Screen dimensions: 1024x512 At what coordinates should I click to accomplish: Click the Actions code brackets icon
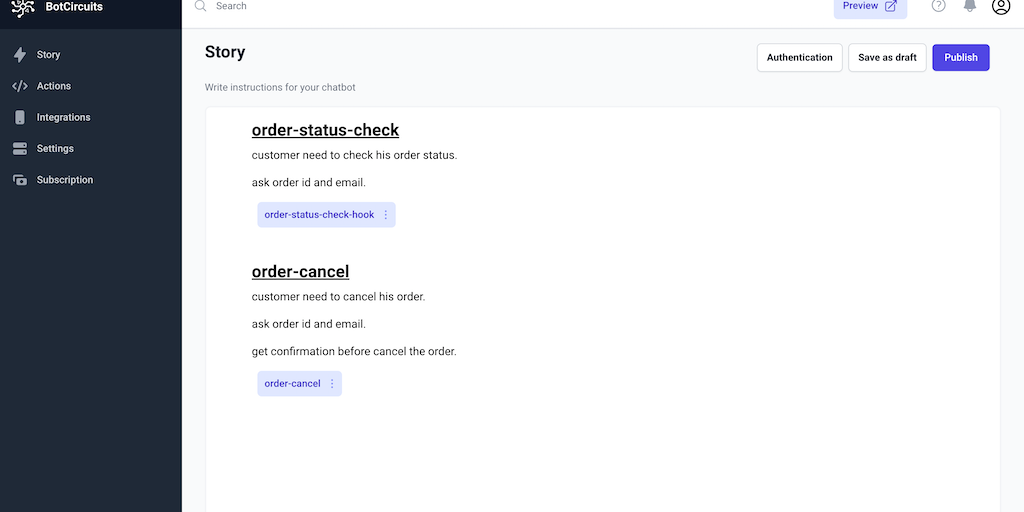tap(20, 86)
